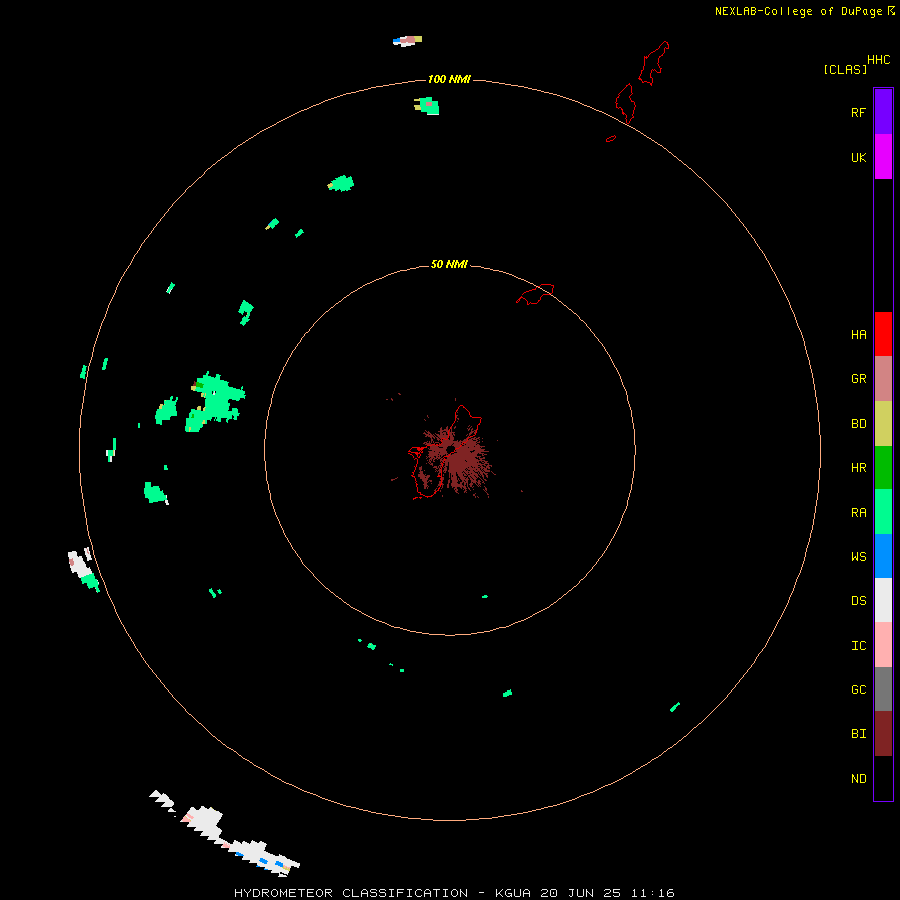This screenshot has width=900, height=900.
Task: Click the BI brown legend swatch
Action: (x=883, y=734)
